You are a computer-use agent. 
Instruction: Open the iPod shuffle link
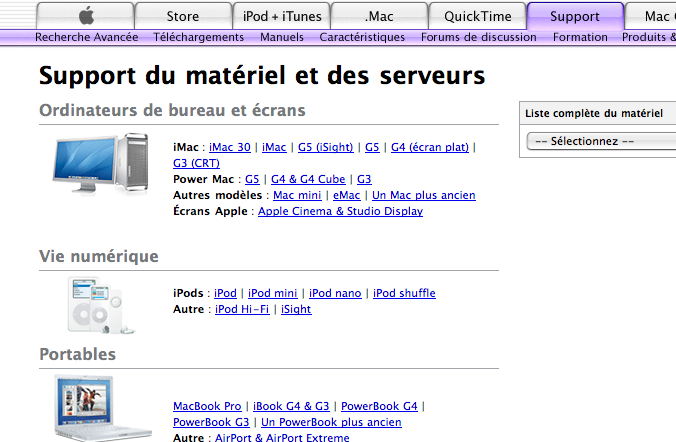(x=404, y=293)
